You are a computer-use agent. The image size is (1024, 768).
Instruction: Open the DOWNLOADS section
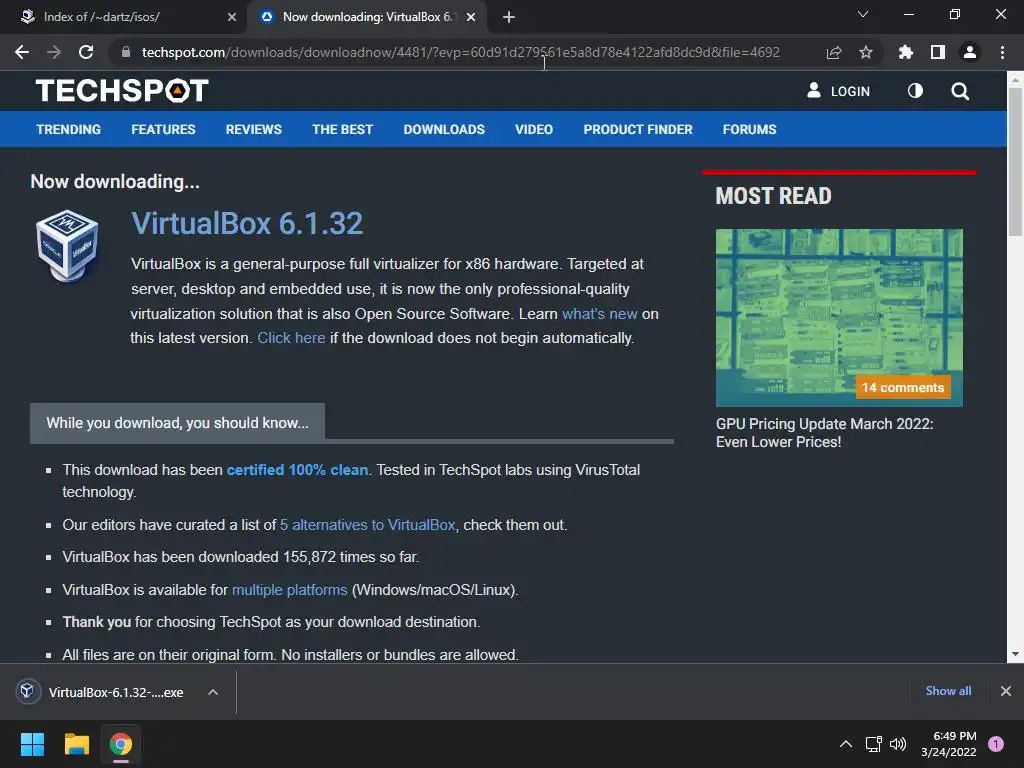(x=444, y=129)
